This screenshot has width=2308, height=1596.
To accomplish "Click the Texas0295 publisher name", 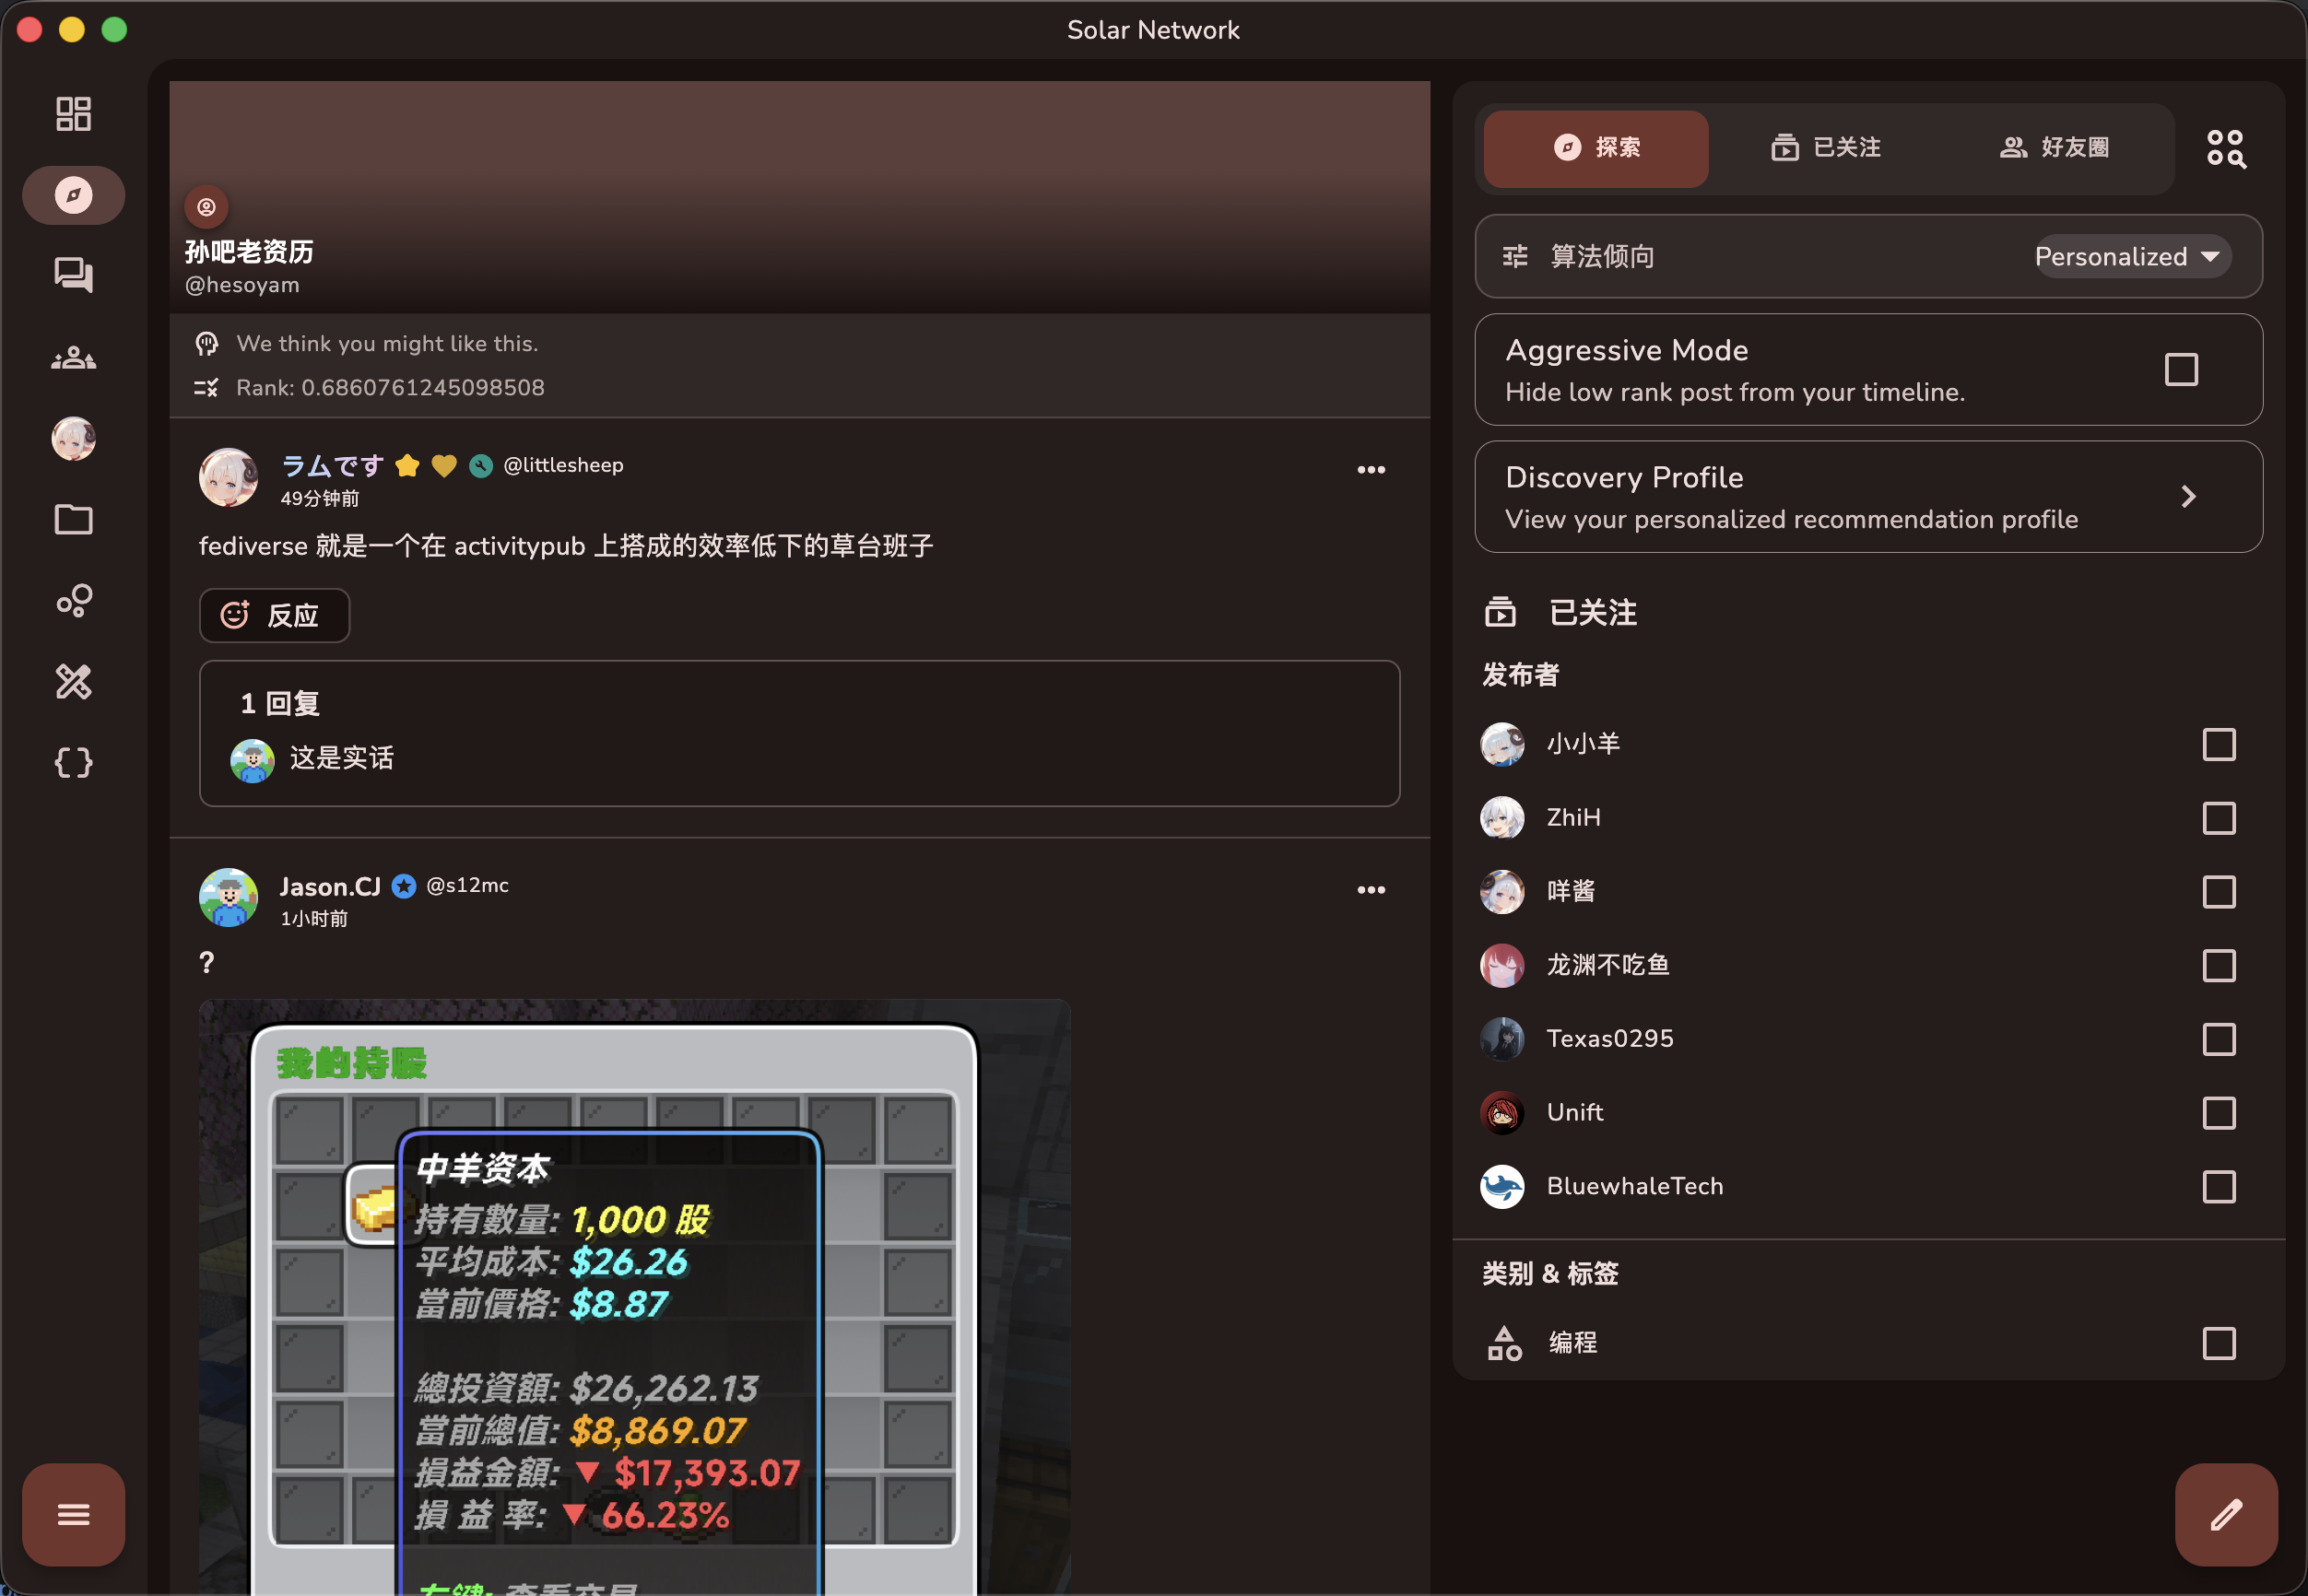I will (x=1610, y=1039).
